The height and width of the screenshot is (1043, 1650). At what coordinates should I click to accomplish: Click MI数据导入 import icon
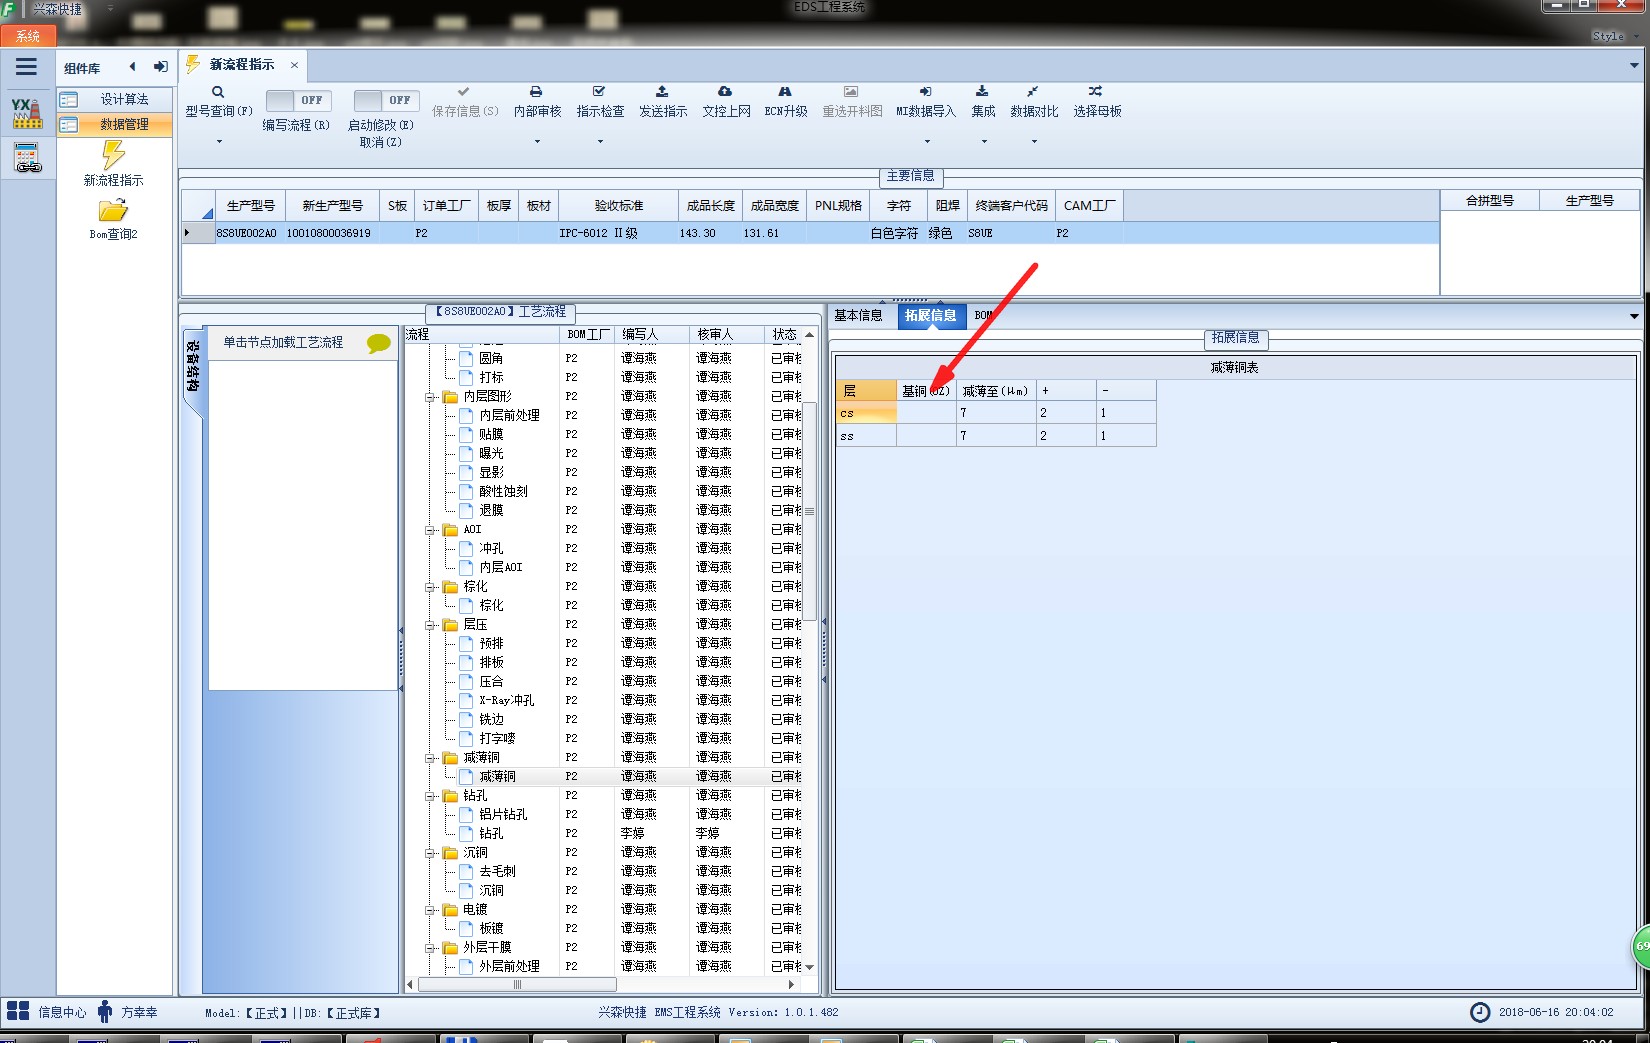point(926,91)
